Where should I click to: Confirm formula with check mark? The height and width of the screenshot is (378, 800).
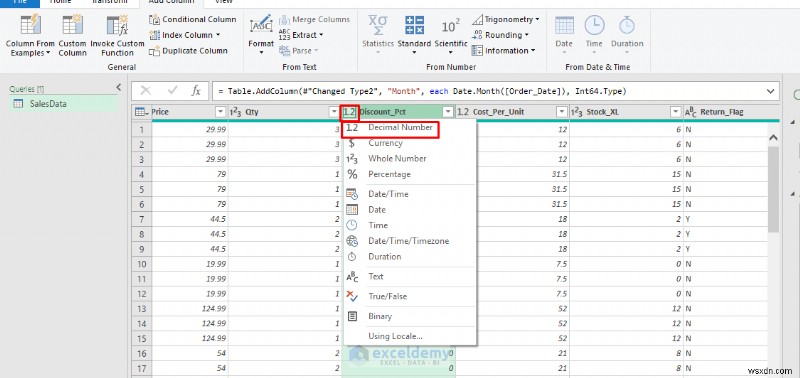pos(172,91)
